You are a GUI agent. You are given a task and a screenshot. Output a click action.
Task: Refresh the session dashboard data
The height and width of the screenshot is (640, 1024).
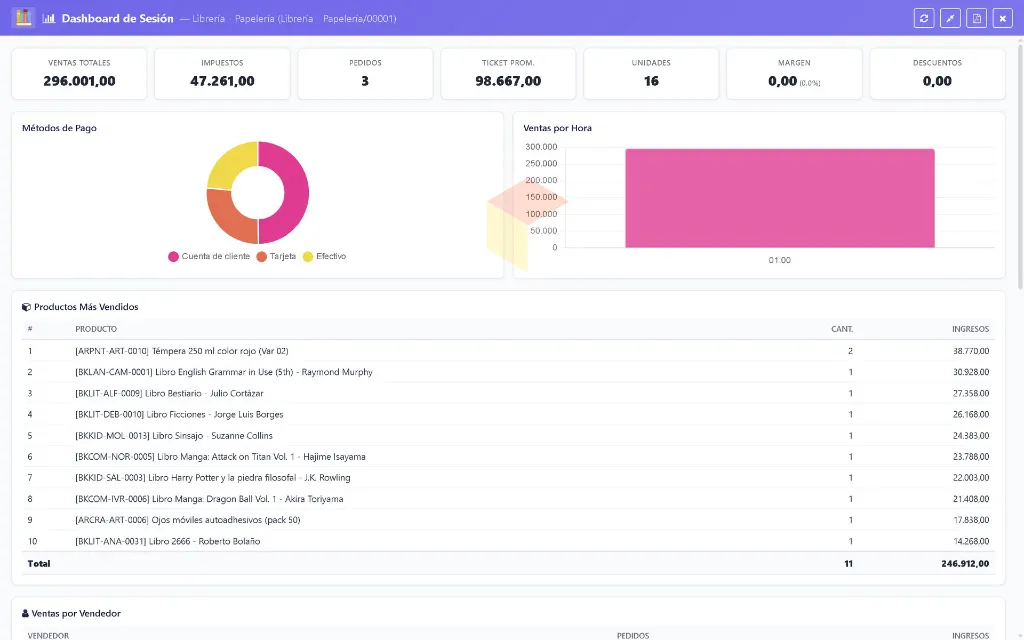(923, 18)
